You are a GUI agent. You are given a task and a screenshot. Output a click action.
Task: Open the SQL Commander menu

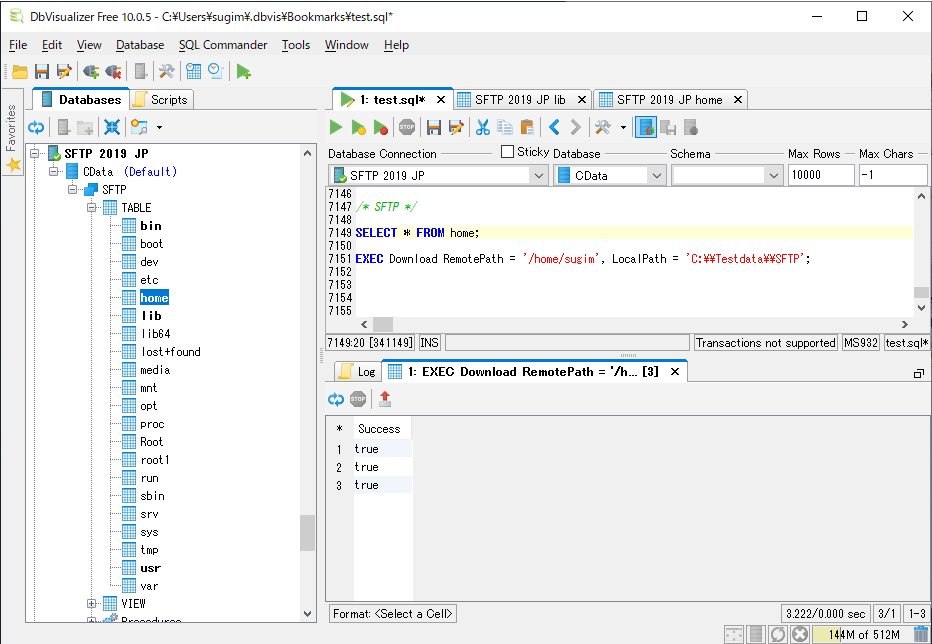point(223,45)
